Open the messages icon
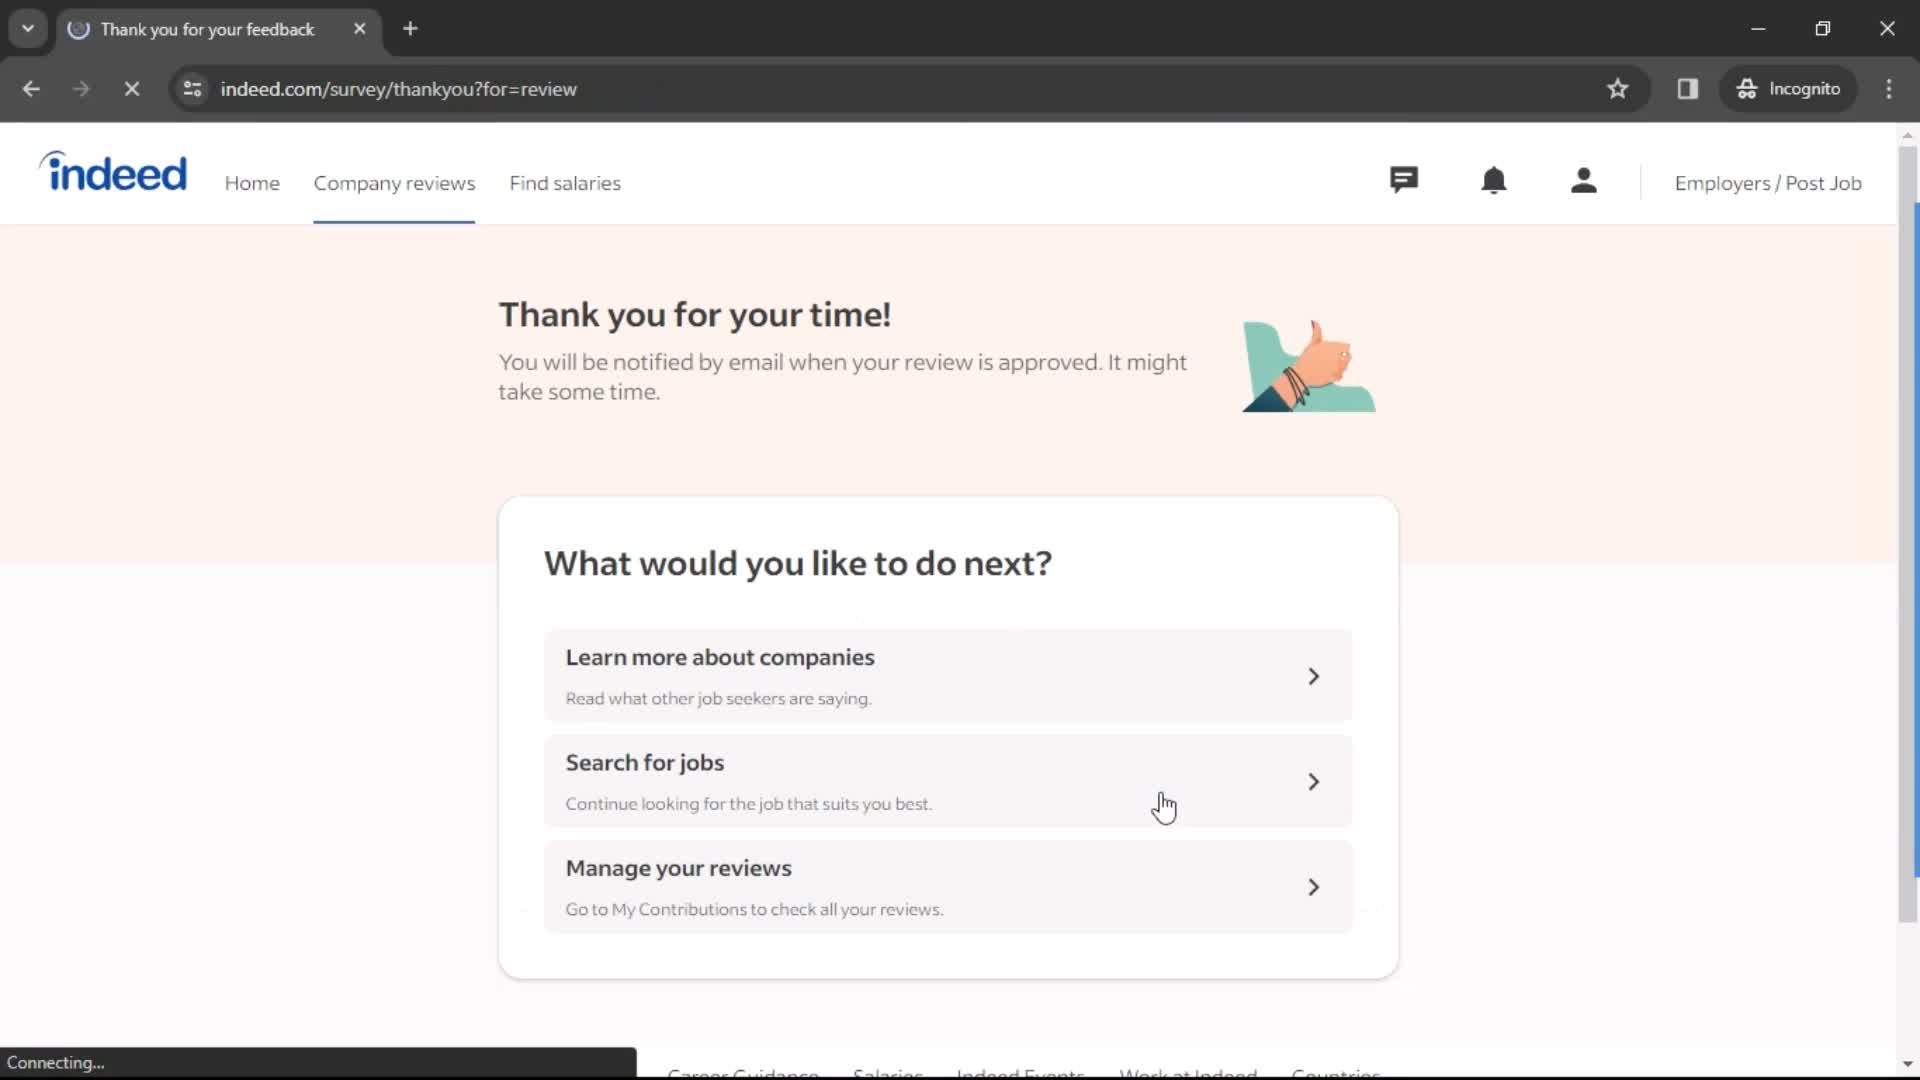This screenshot has width=1920, height=1080. (x=1404, y=181)
